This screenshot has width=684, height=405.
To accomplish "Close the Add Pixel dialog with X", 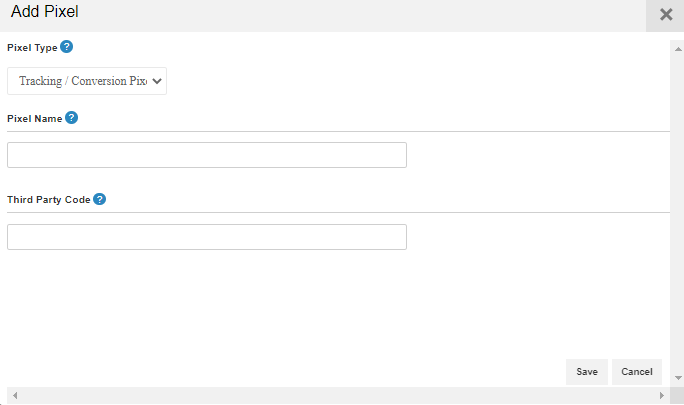I will pos(666,14).
